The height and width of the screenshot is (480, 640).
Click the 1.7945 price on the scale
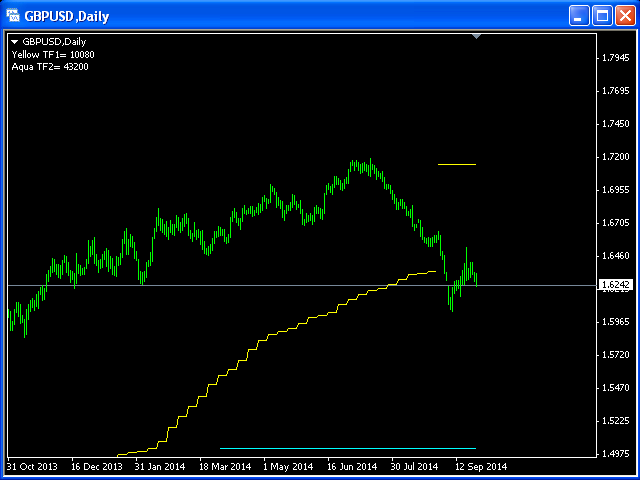coord(616,58)
